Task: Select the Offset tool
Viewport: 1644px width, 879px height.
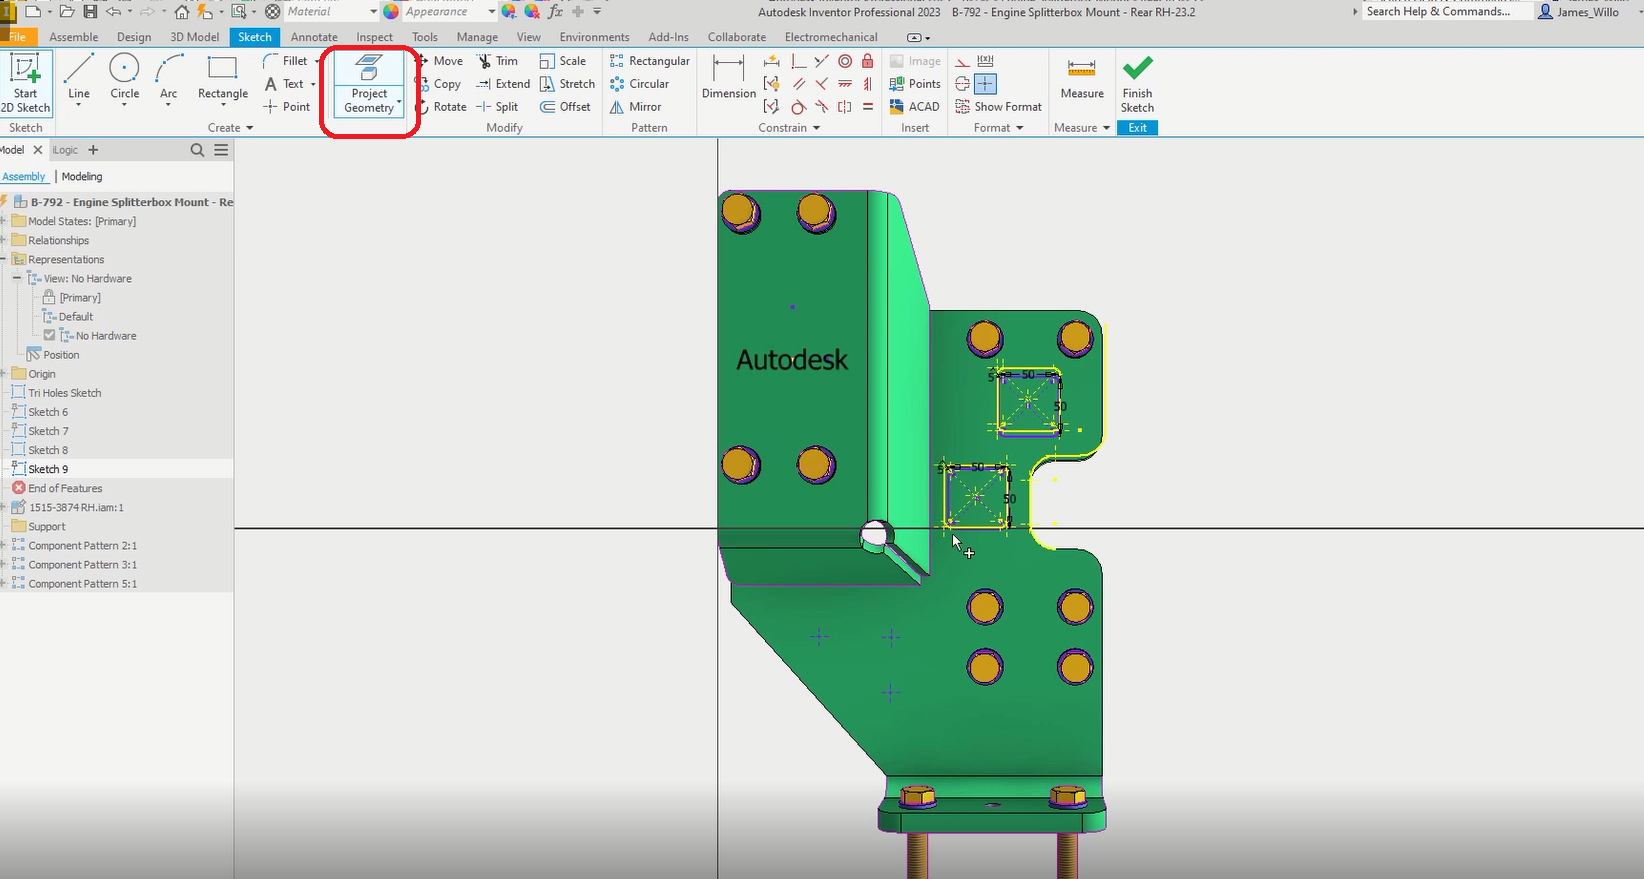Action: coord(565,107)
